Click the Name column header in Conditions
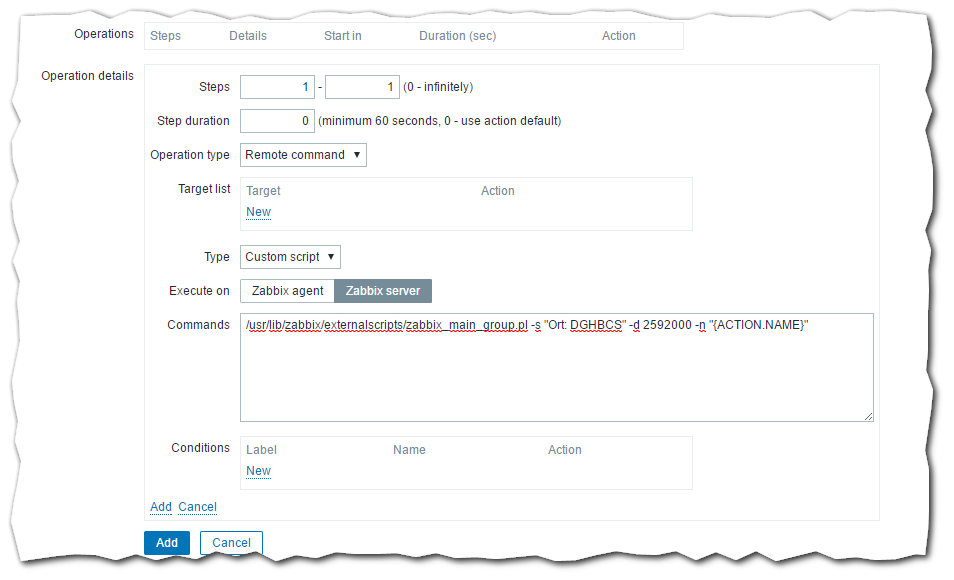The width and height of the screenshot is (954, 580). tap(409, 450)
